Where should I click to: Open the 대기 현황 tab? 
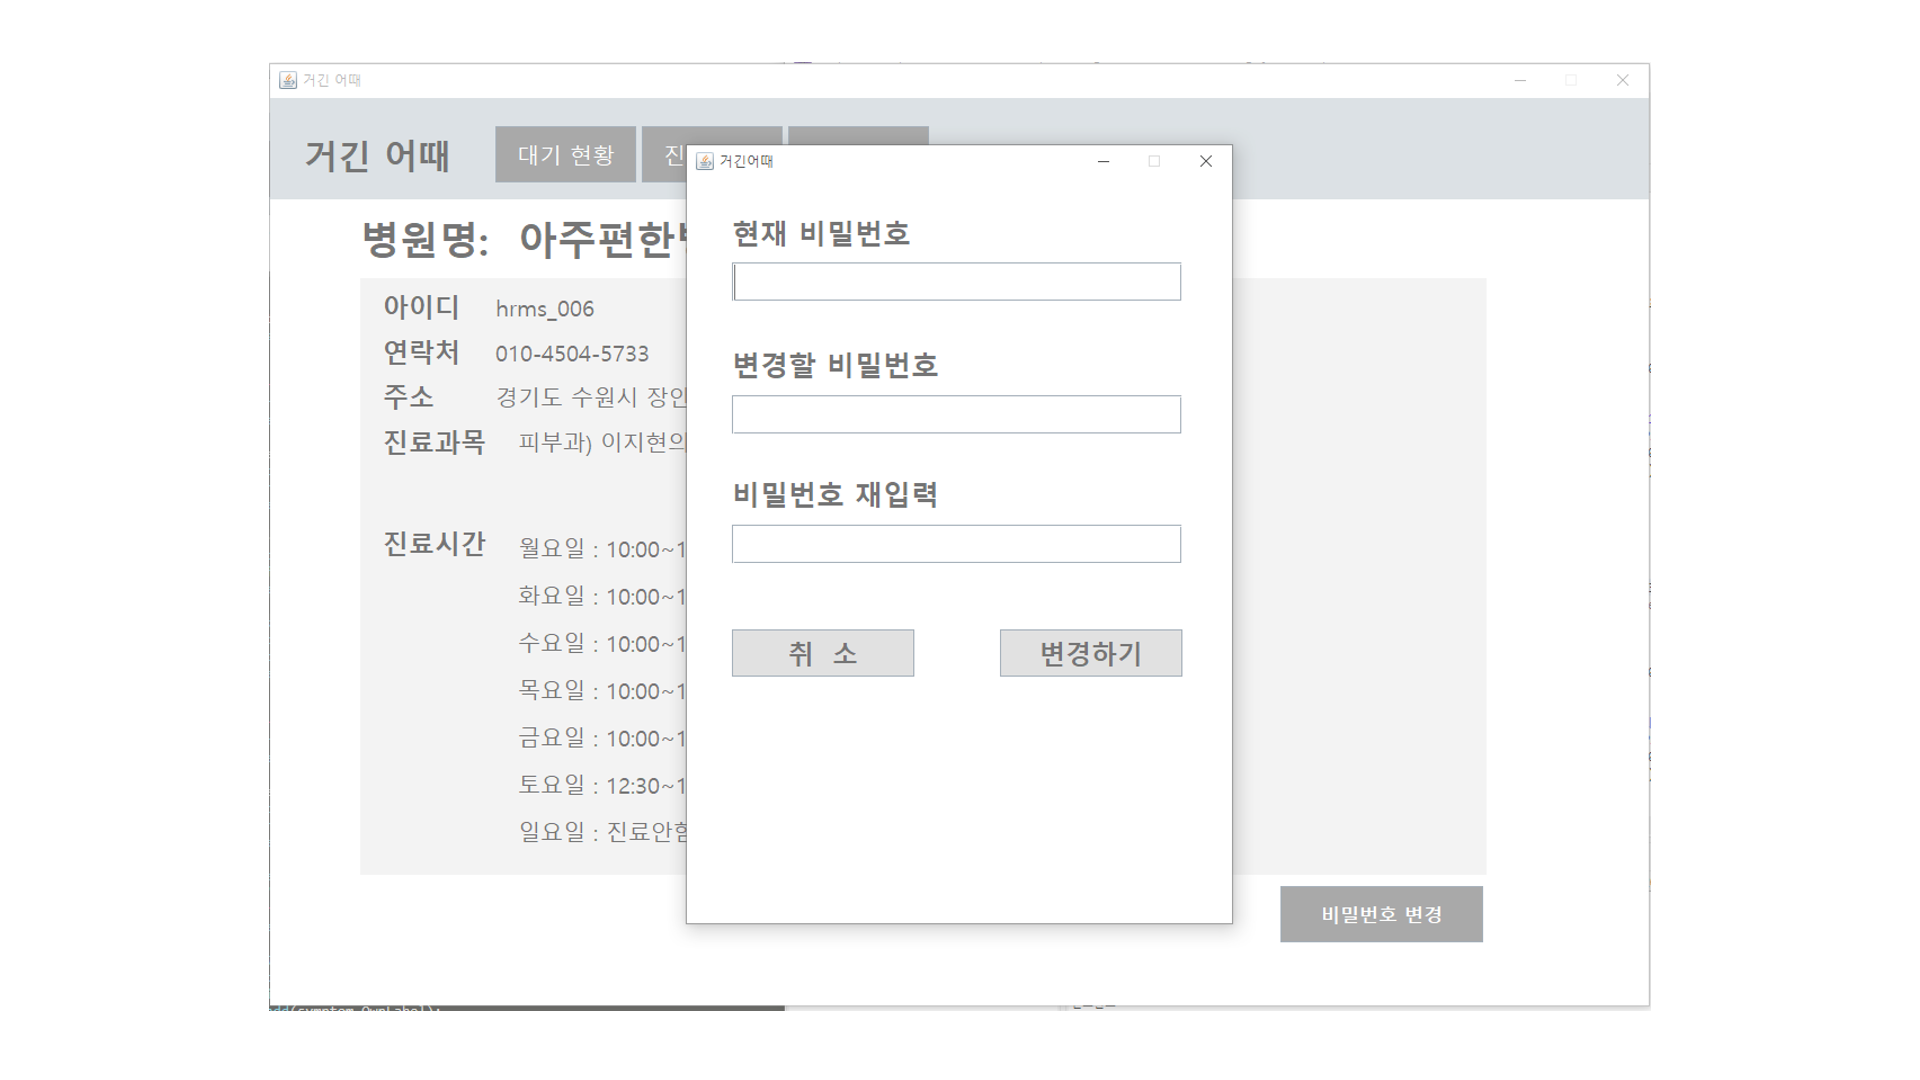click(565, 155)
